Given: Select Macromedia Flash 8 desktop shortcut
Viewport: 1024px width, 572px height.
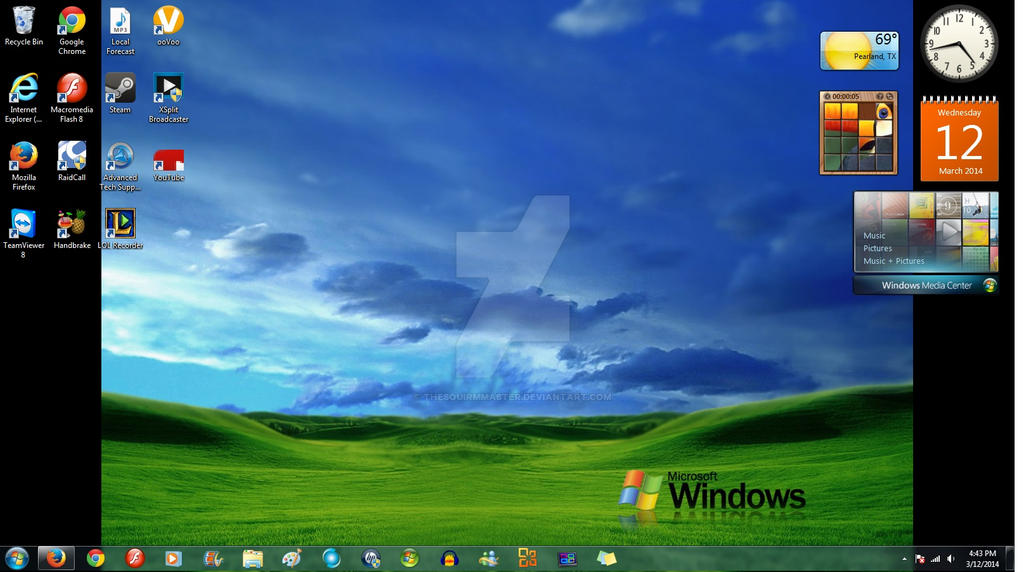Looking at the screenshot, I should (72, 98).
